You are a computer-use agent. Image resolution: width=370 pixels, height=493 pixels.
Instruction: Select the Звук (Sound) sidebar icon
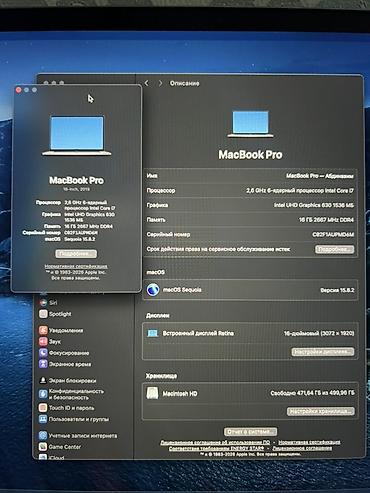[43, 342]
